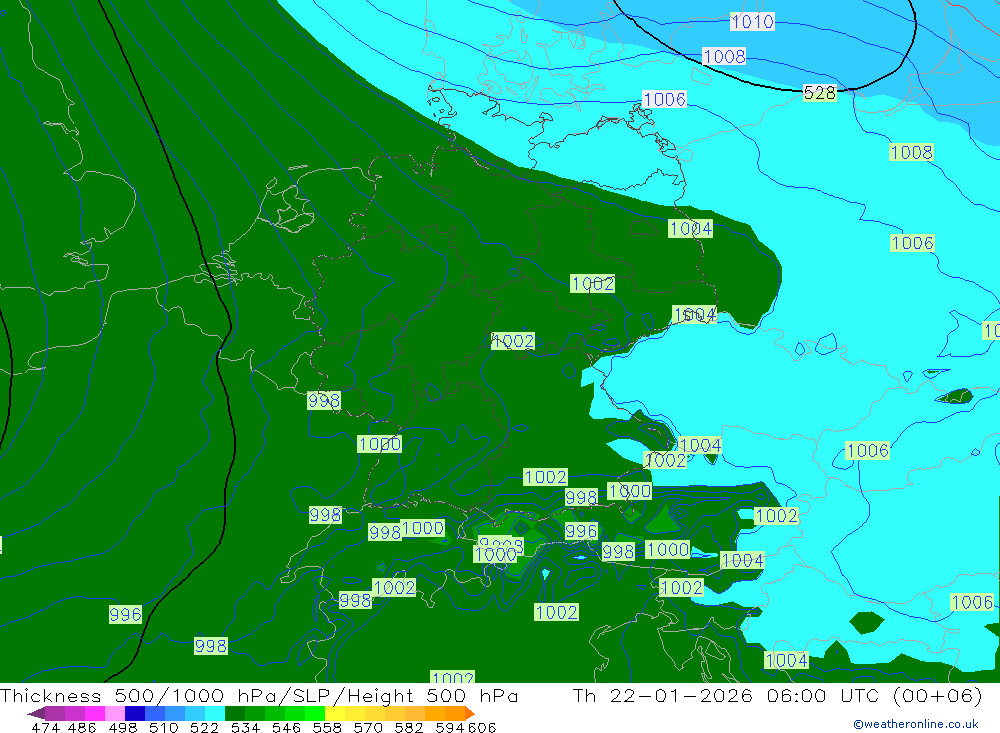Choose the navy blue legend swatch
This screenshot has height=733, width=1000.
point(135,713)
